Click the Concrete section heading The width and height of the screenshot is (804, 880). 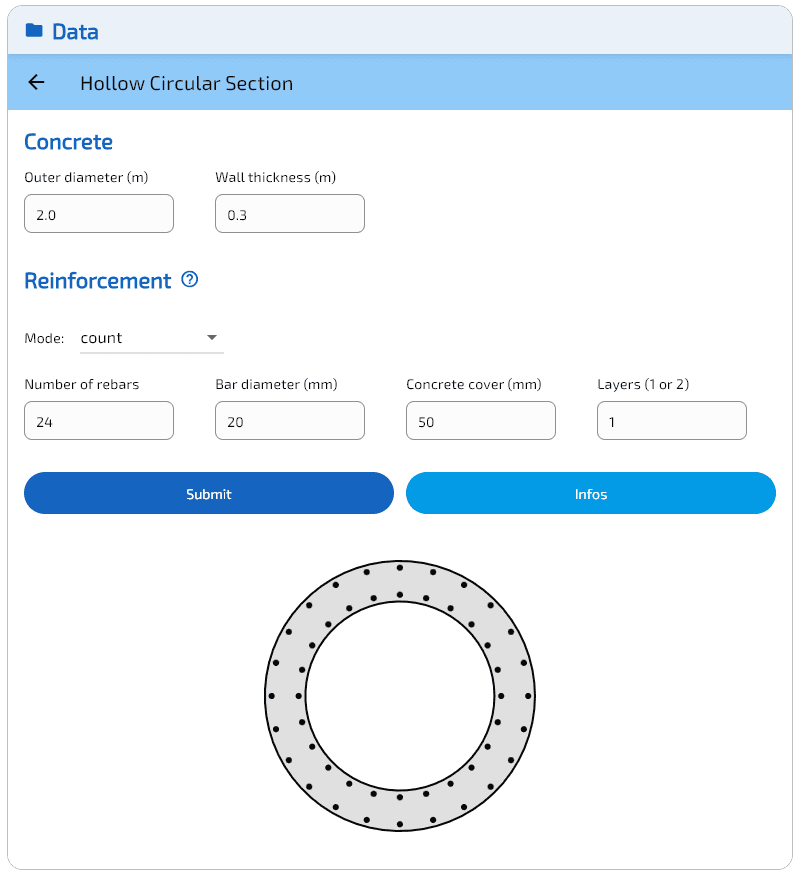[68, 142]
